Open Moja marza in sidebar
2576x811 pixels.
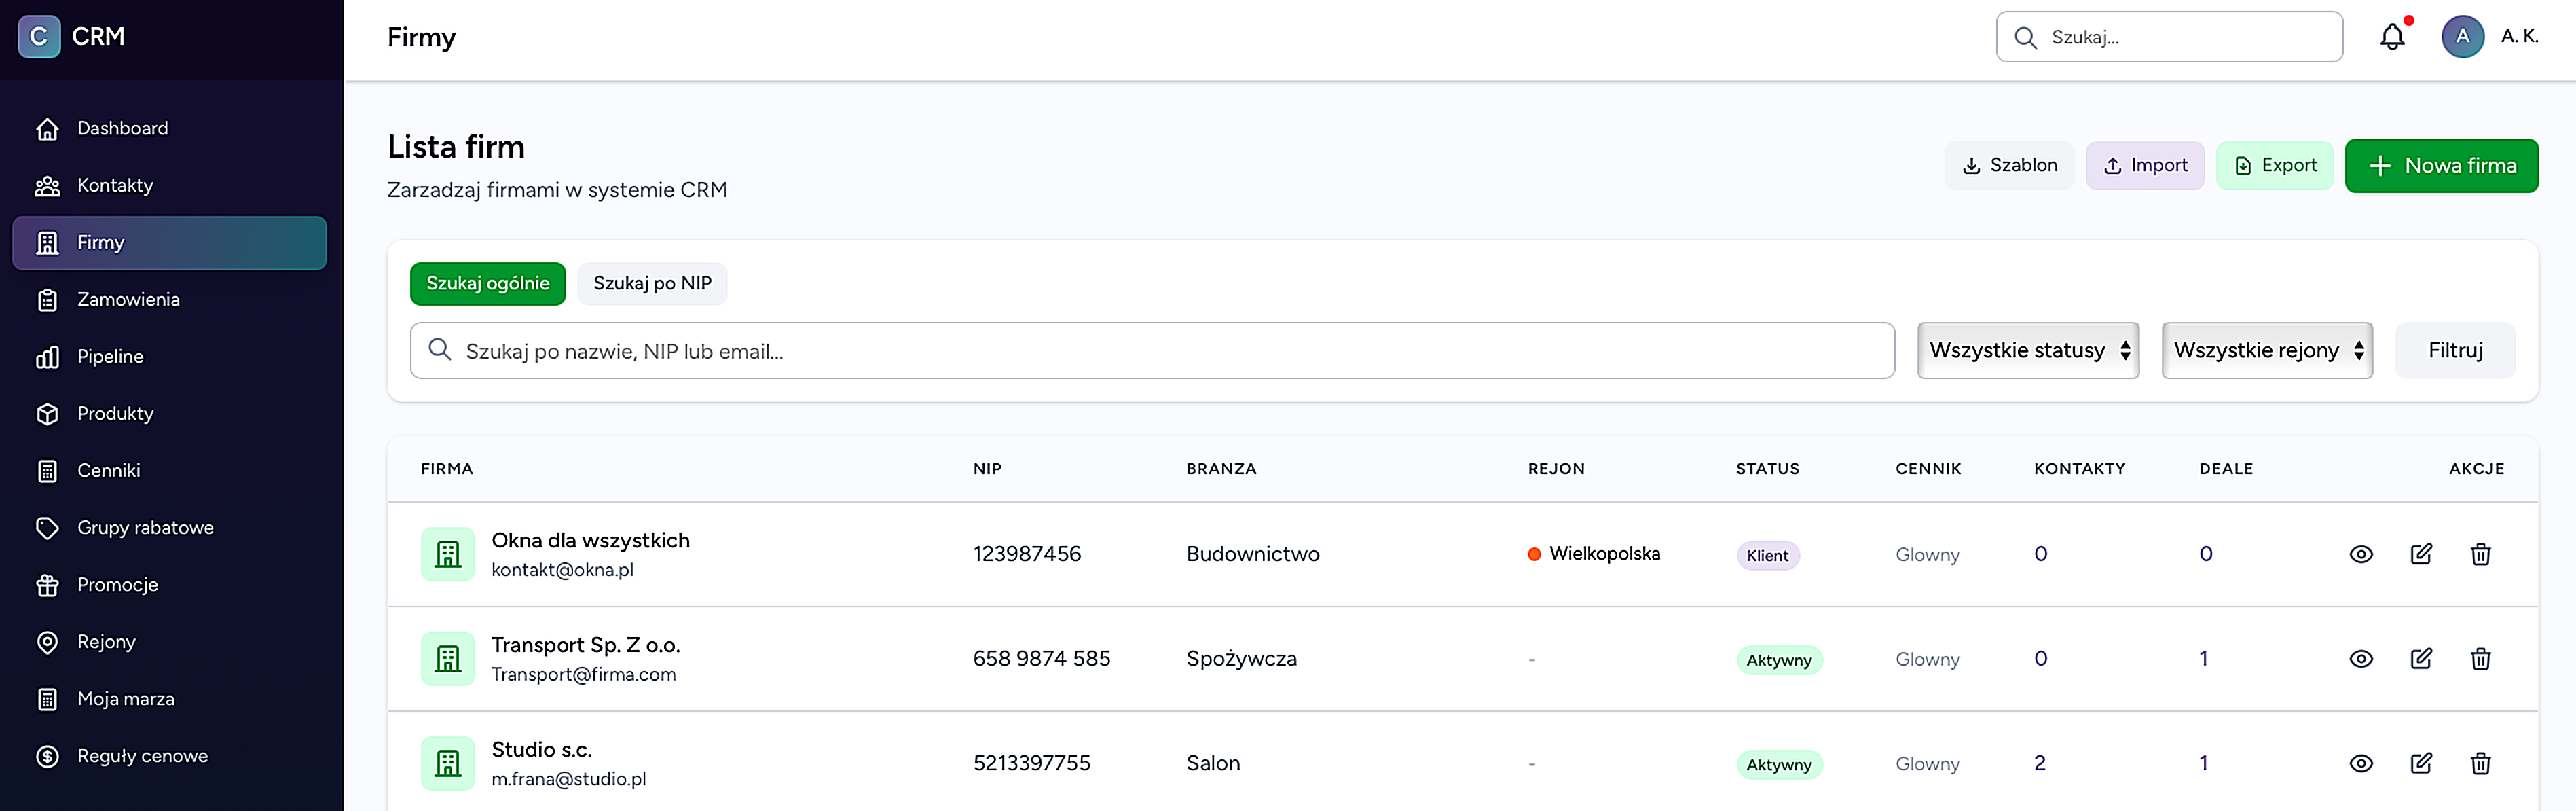pyautogui.click(x=169, y=699)
